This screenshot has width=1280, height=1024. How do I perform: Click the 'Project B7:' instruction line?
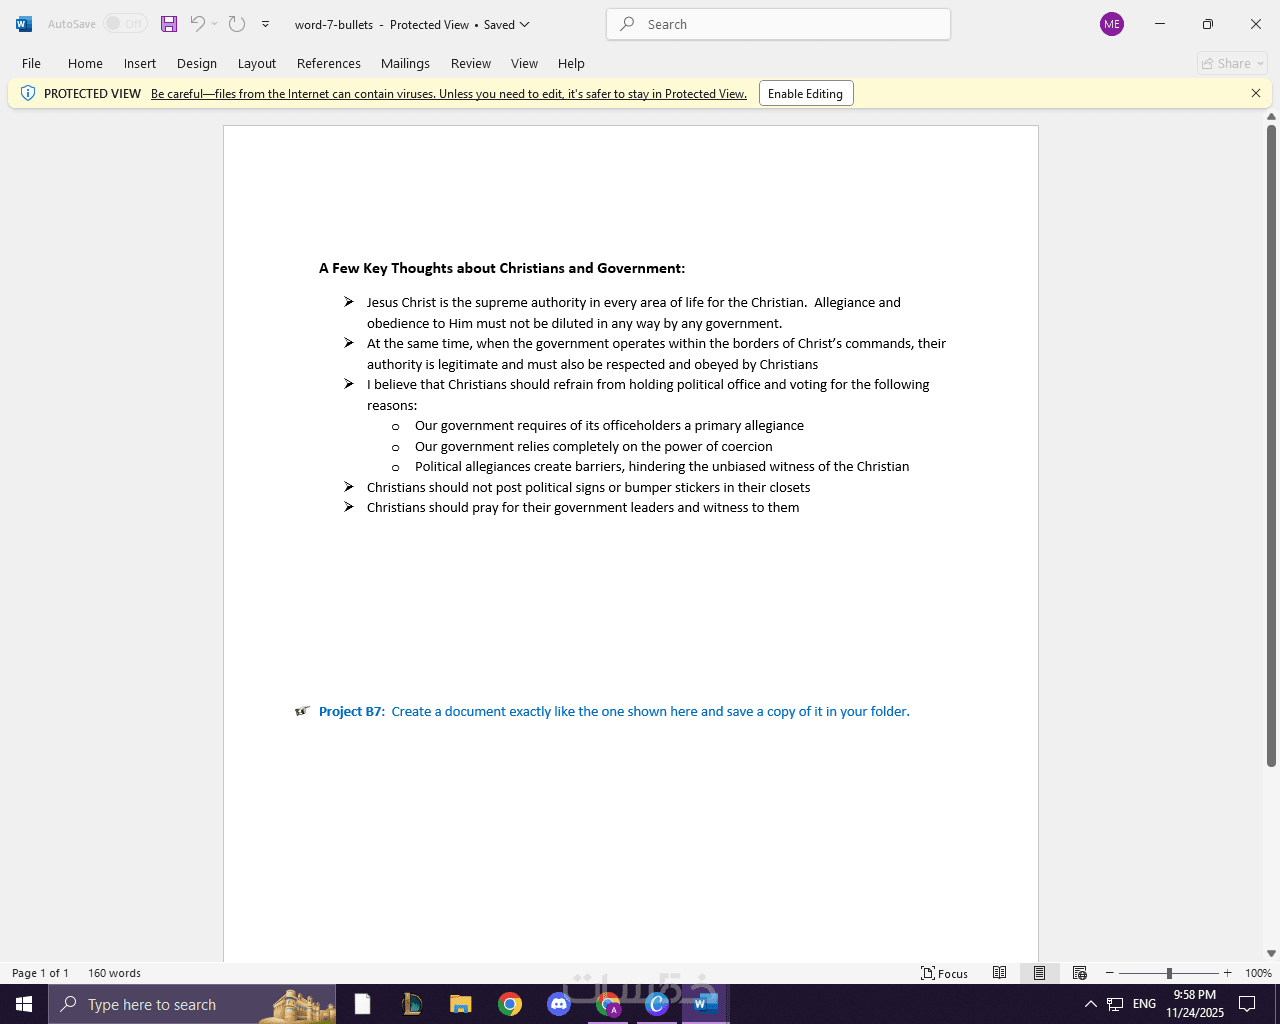(x=614, y=711)
